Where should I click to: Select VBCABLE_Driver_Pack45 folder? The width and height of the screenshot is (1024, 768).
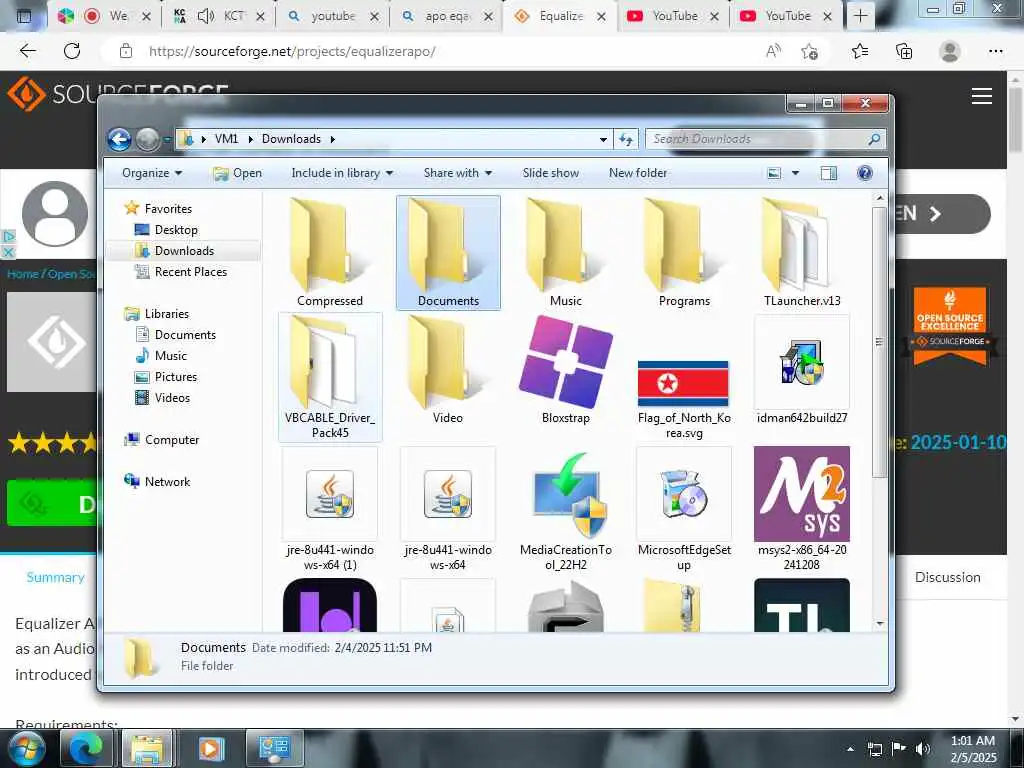pyautogui.click(x=330, y=377)
